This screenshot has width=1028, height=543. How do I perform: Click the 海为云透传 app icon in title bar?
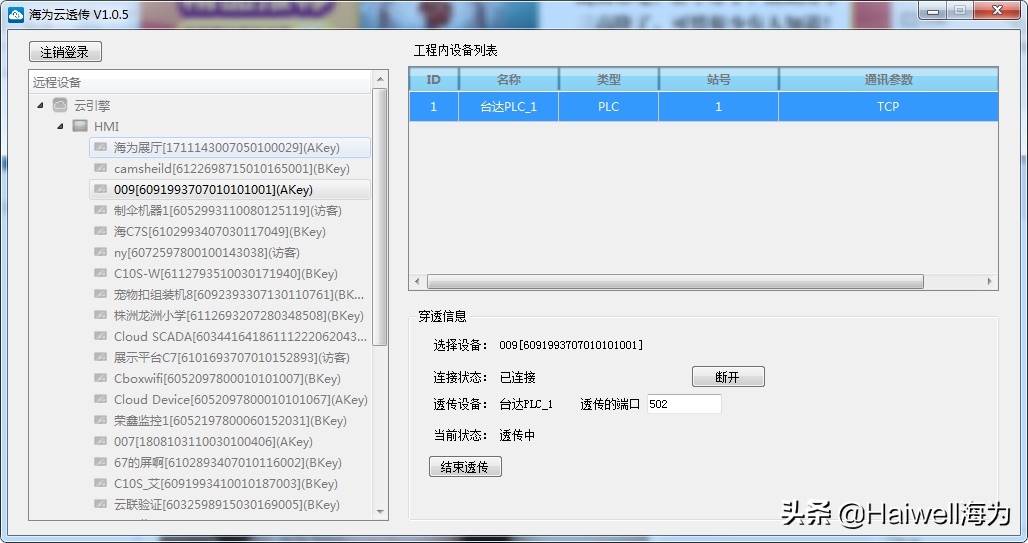(16, 14)
